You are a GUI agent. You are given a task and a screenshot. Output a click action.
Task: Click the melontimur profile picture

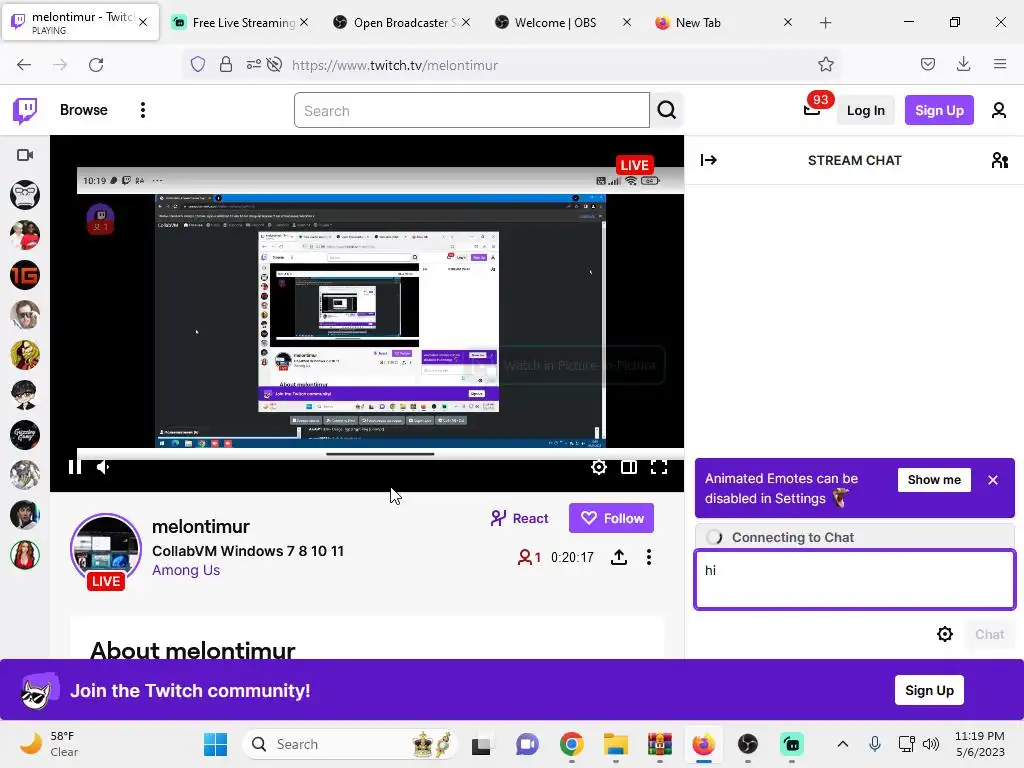[106, 549]
